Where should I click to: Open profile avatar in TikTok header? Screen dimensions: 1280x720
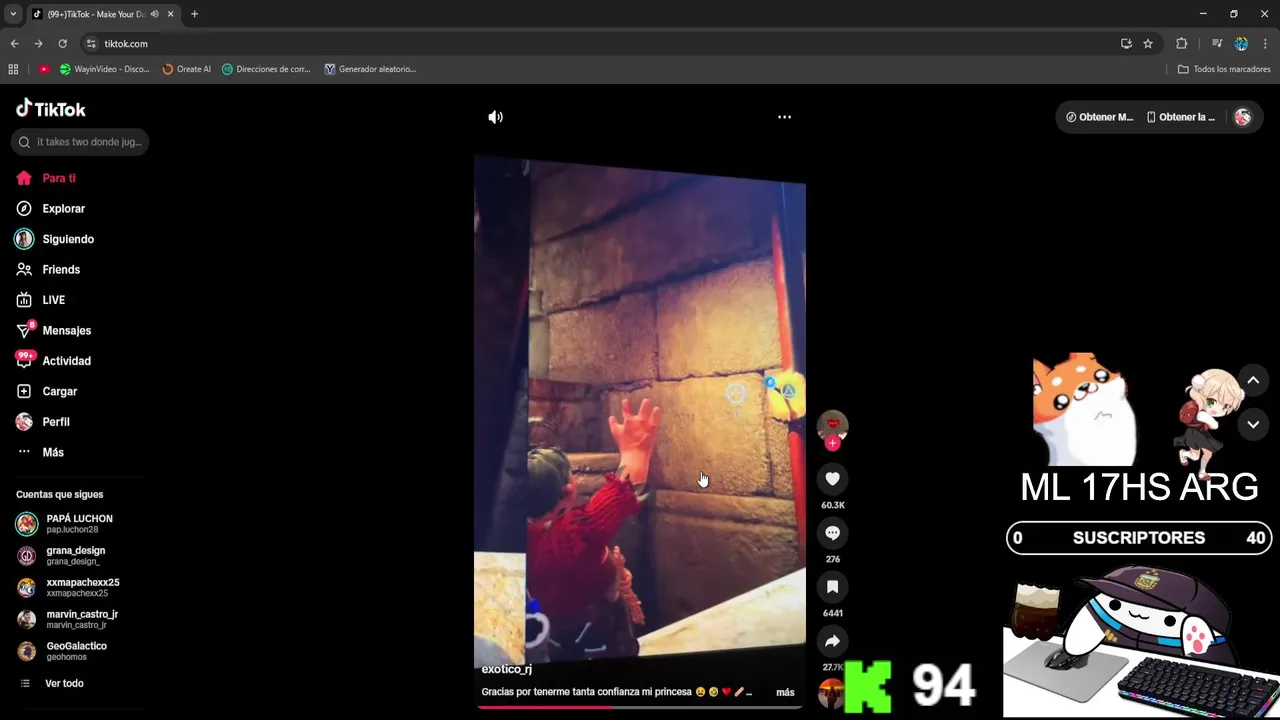tap(1243, 117)
